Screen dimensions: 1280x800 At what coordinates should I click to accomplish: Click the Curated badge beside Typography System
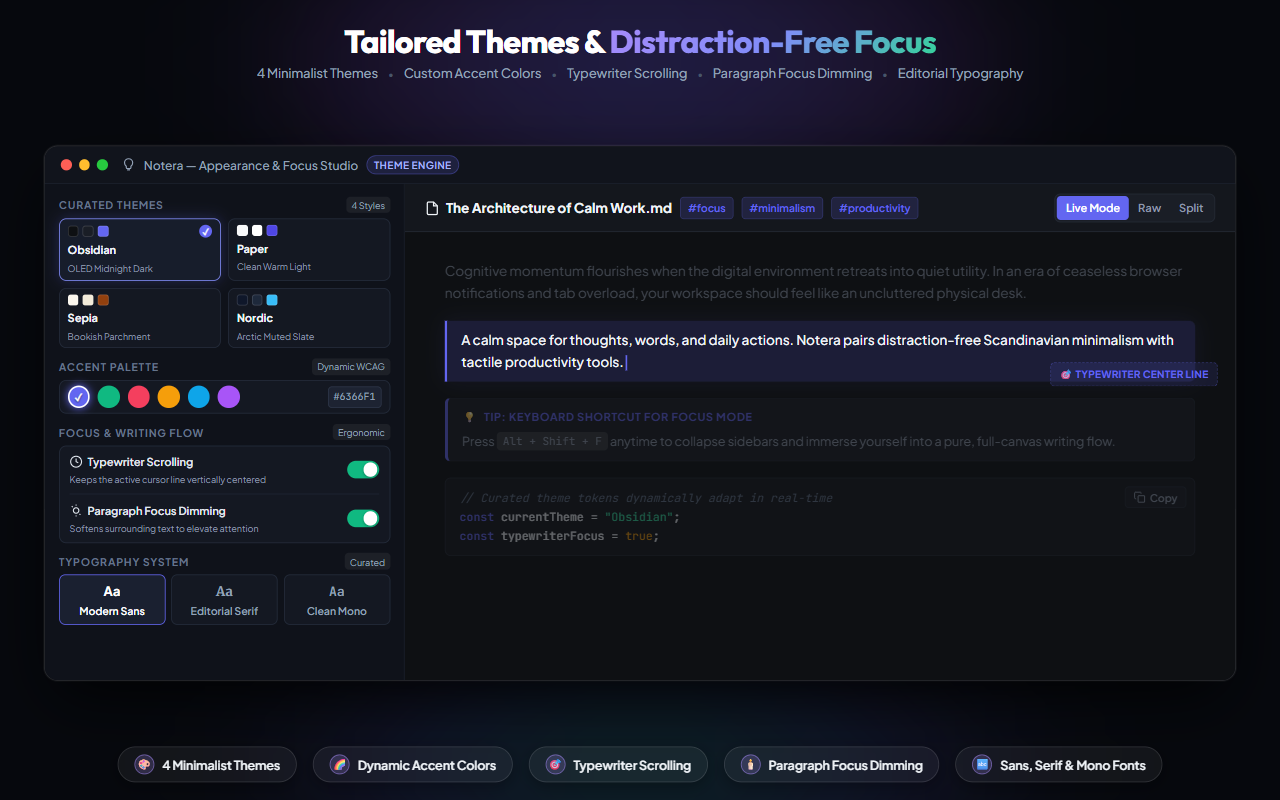(x=367, y=562)
